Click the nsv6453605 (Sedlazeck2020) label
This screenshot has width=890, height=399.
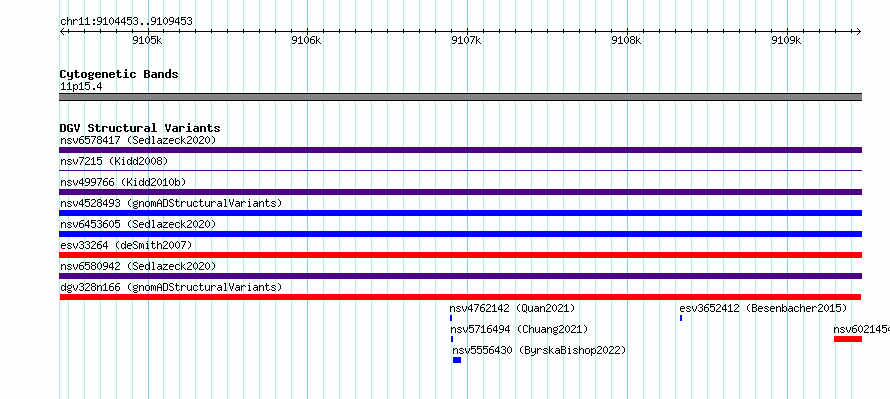tap(138, 224)
